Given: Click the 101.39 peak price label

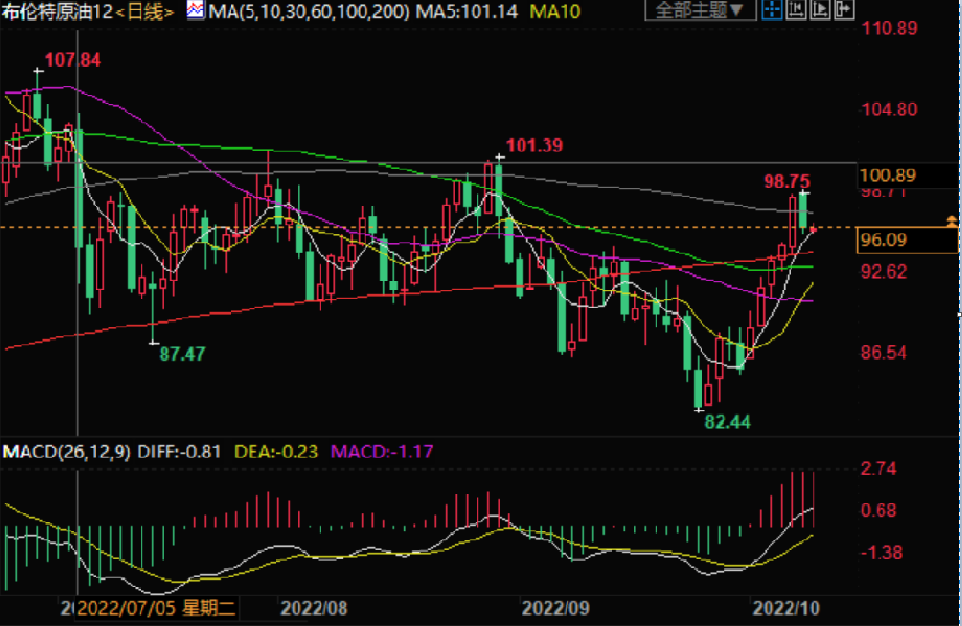Looking at the screenshot, I should pyautogui.click(x=534, y=146).
